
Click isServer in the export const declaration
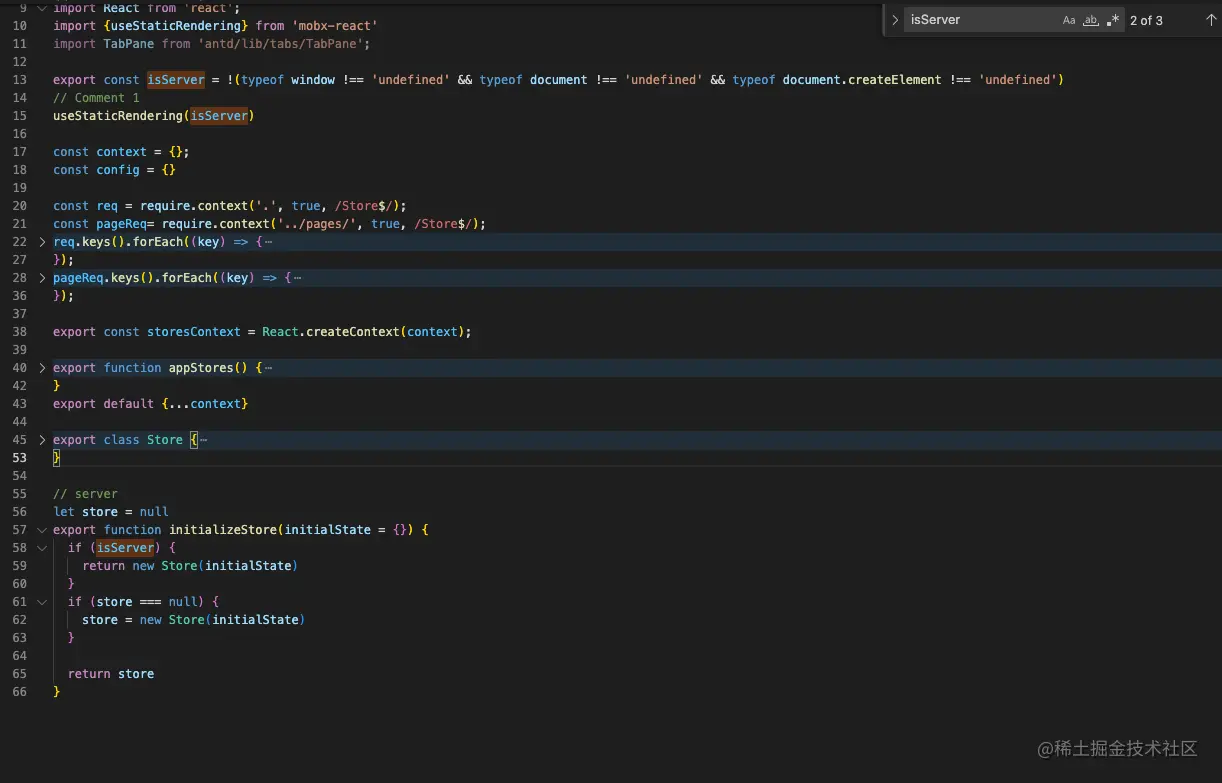pyautogui.click(x=176, y=80)
